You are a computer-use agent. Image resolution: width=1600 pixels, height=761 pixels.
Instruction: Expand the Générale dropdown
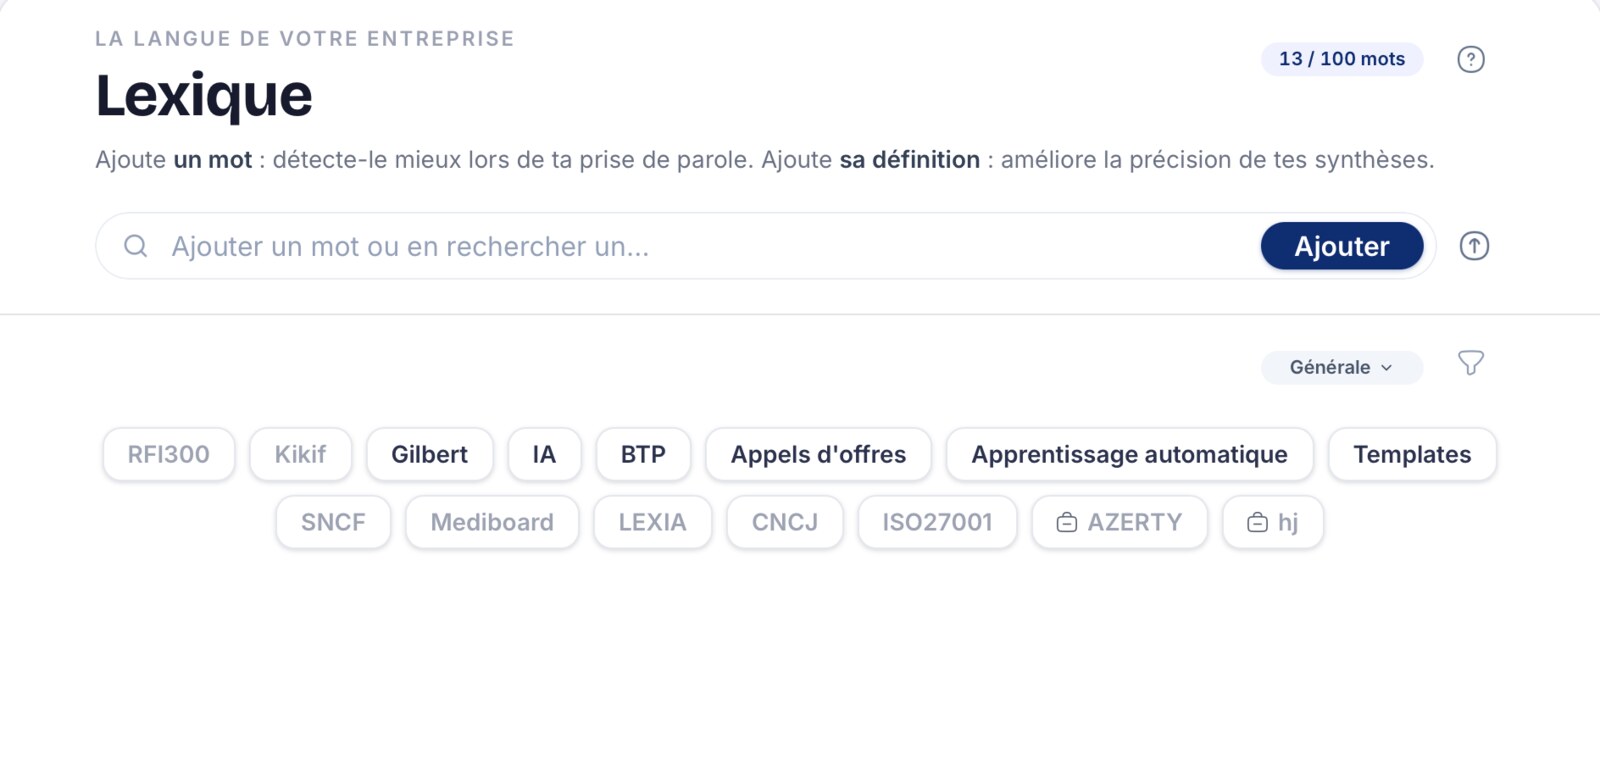pyautogui.click(x=1341, y=367)
